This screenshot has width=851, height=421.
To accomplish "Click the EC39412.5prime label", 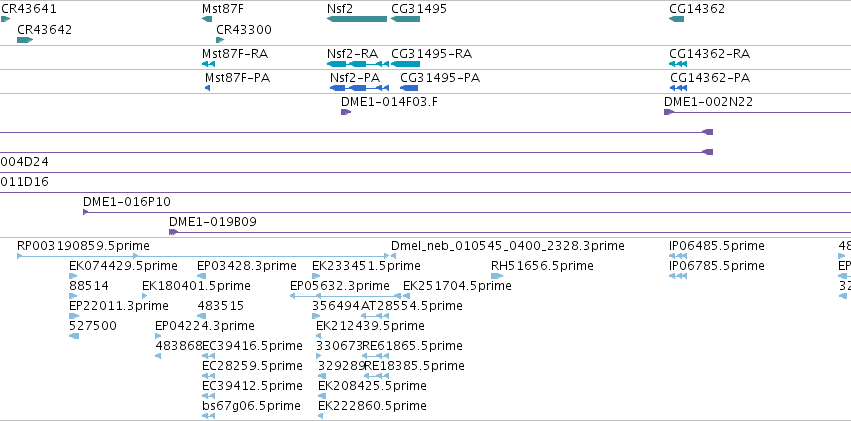I will click(x=252, y=386).
